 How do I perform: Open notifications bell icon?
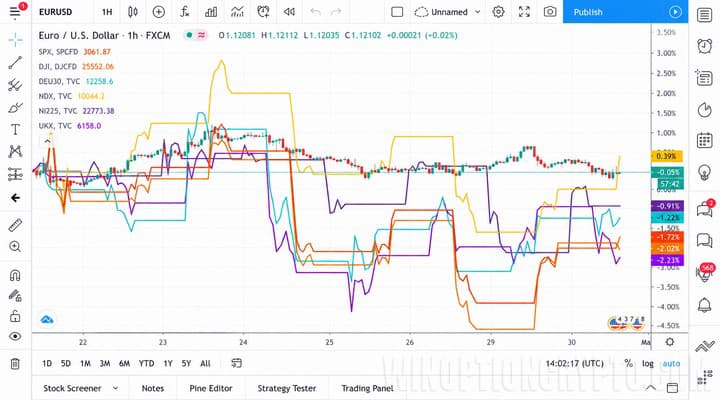click(x=704, y=305)
